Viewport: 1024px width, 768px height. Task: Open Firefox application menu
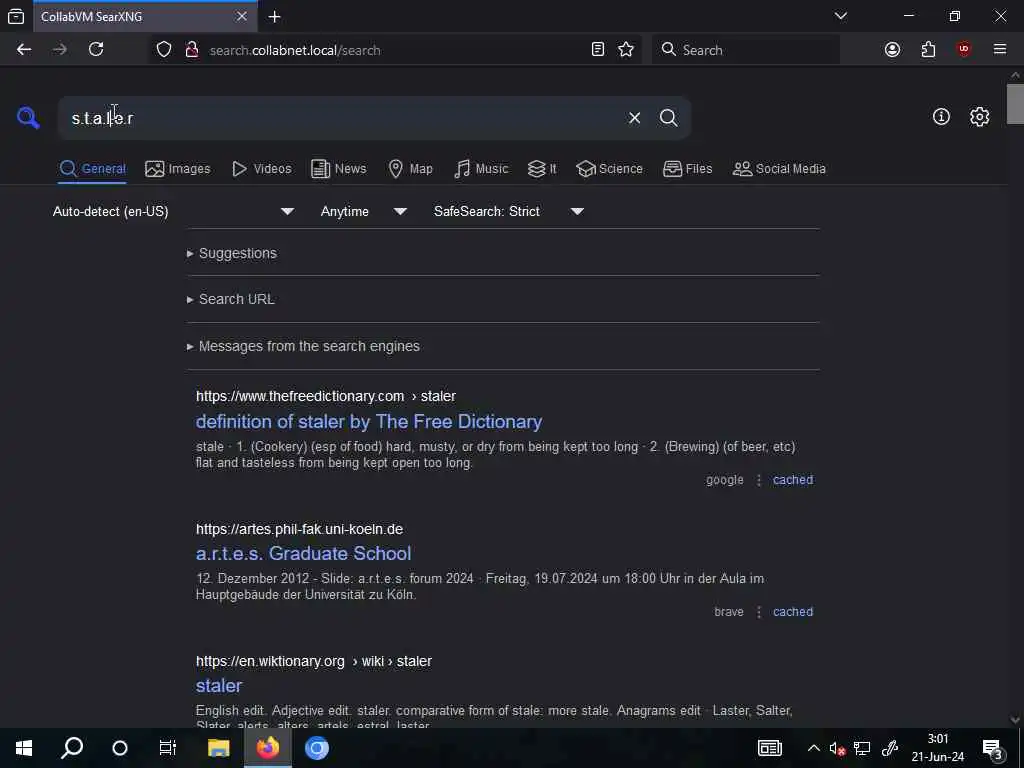[x=1000, y=50]
